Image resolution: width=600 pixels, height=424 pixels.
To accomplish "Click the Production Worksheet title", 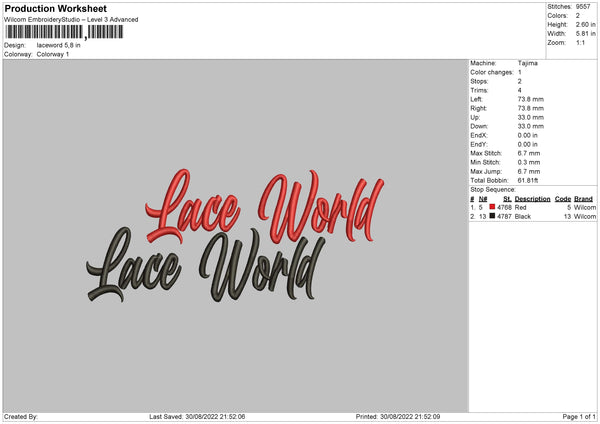I will (x=55, y=9).
